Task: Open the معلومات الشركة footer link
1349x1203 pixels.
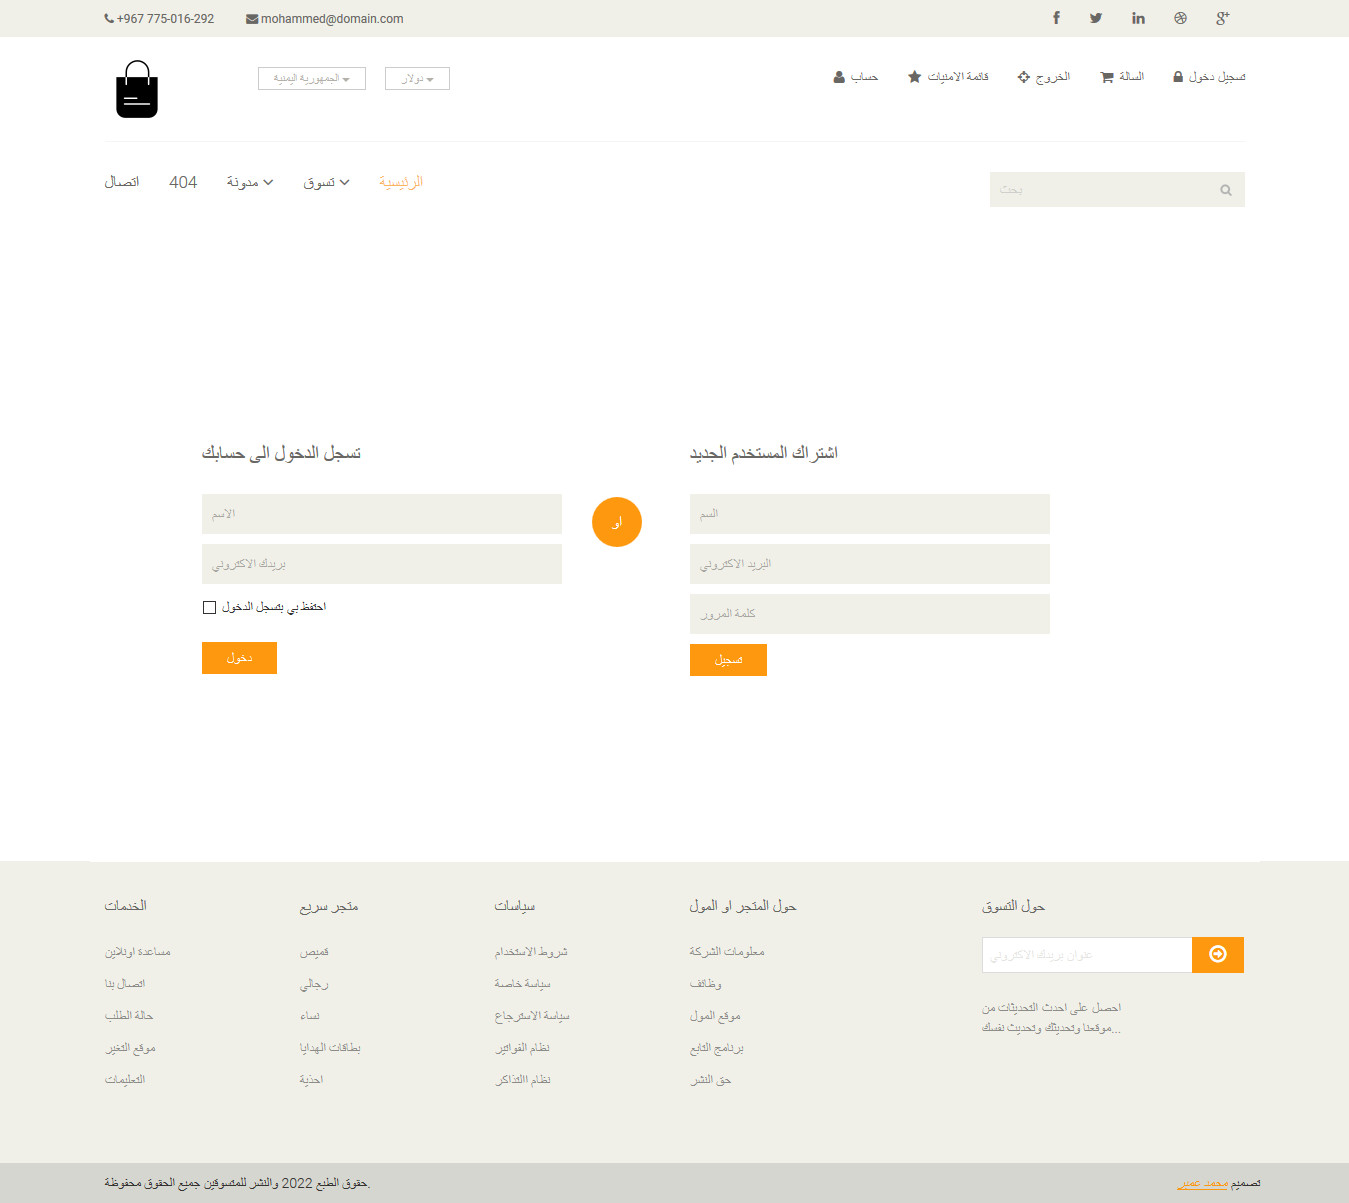Action: (x=727, y=951)
